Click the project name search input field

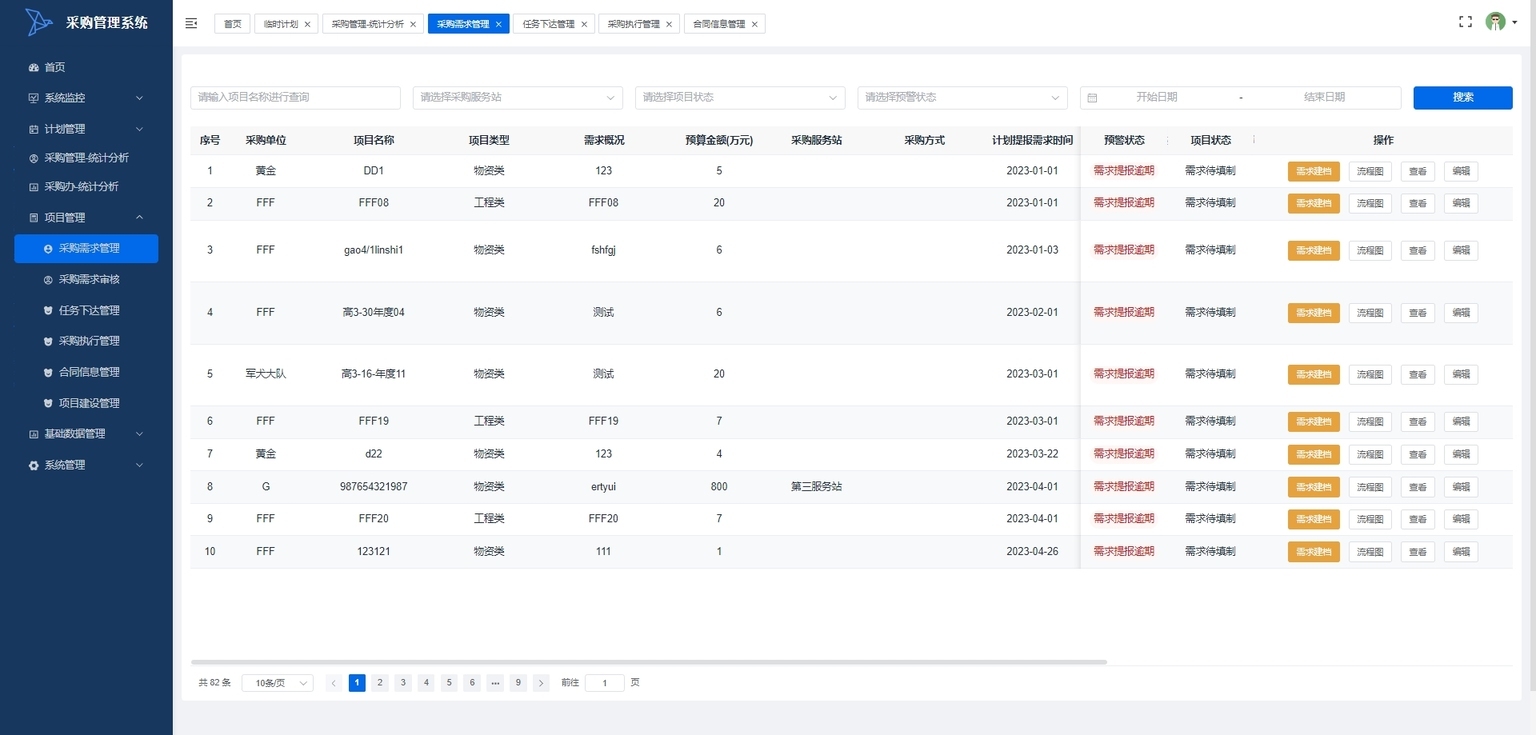(x=295, y=98)
